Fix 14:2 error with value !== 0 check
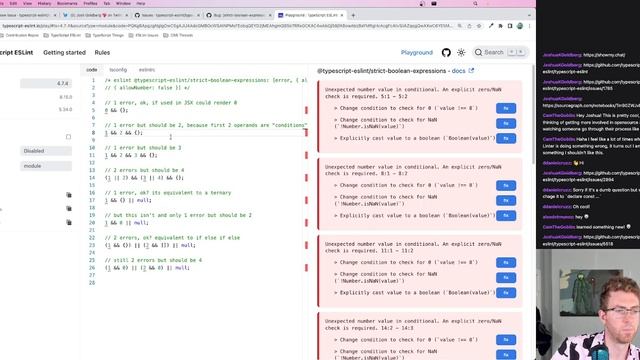Viewport: 640px width, 360px height. 506,340
